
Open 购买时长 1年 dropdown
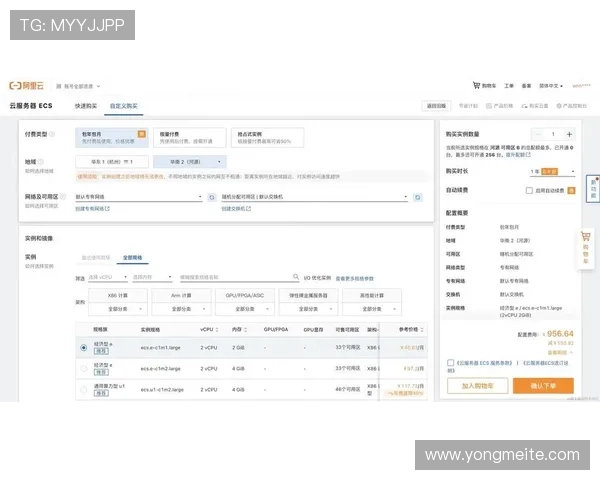552,171
